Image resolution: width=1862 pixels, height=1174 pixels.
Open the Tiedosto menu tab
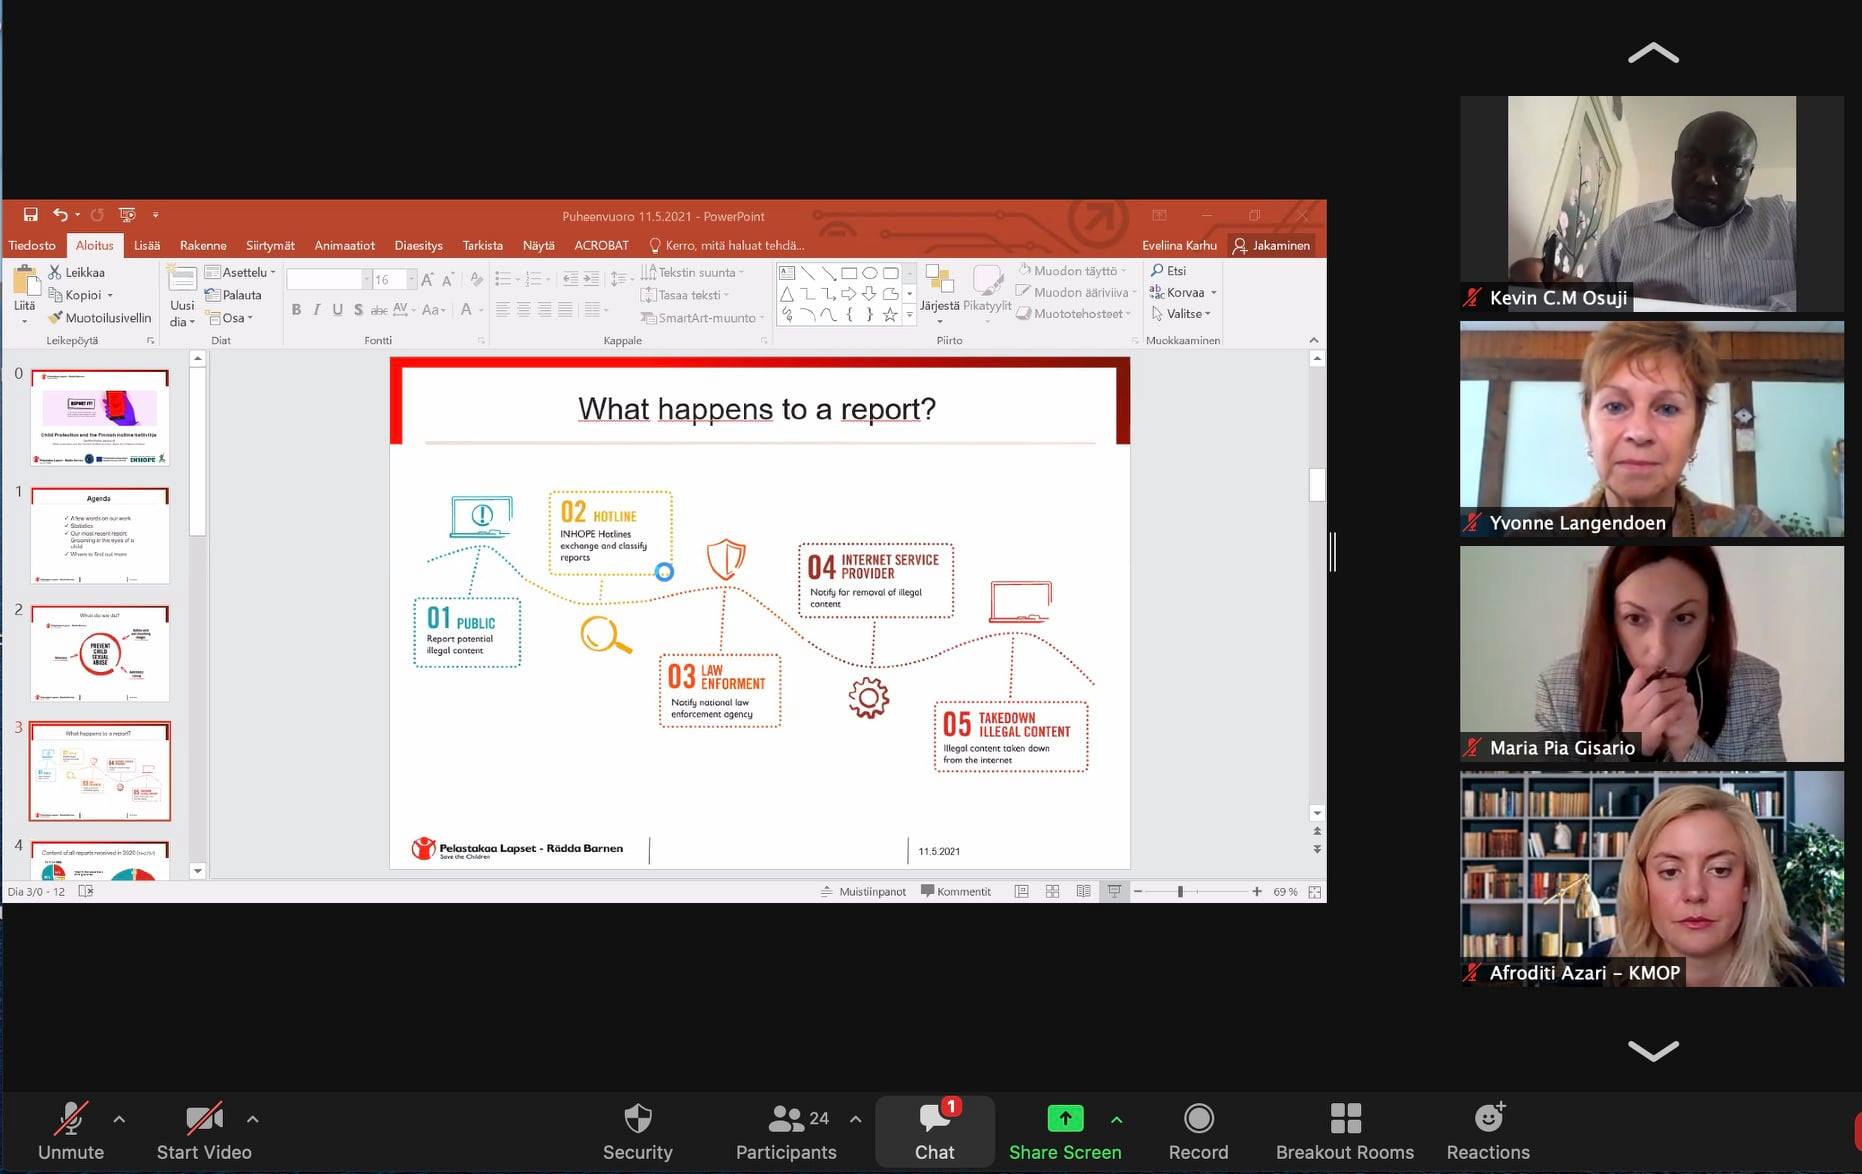pyautogui.click(x=32, y=245)
